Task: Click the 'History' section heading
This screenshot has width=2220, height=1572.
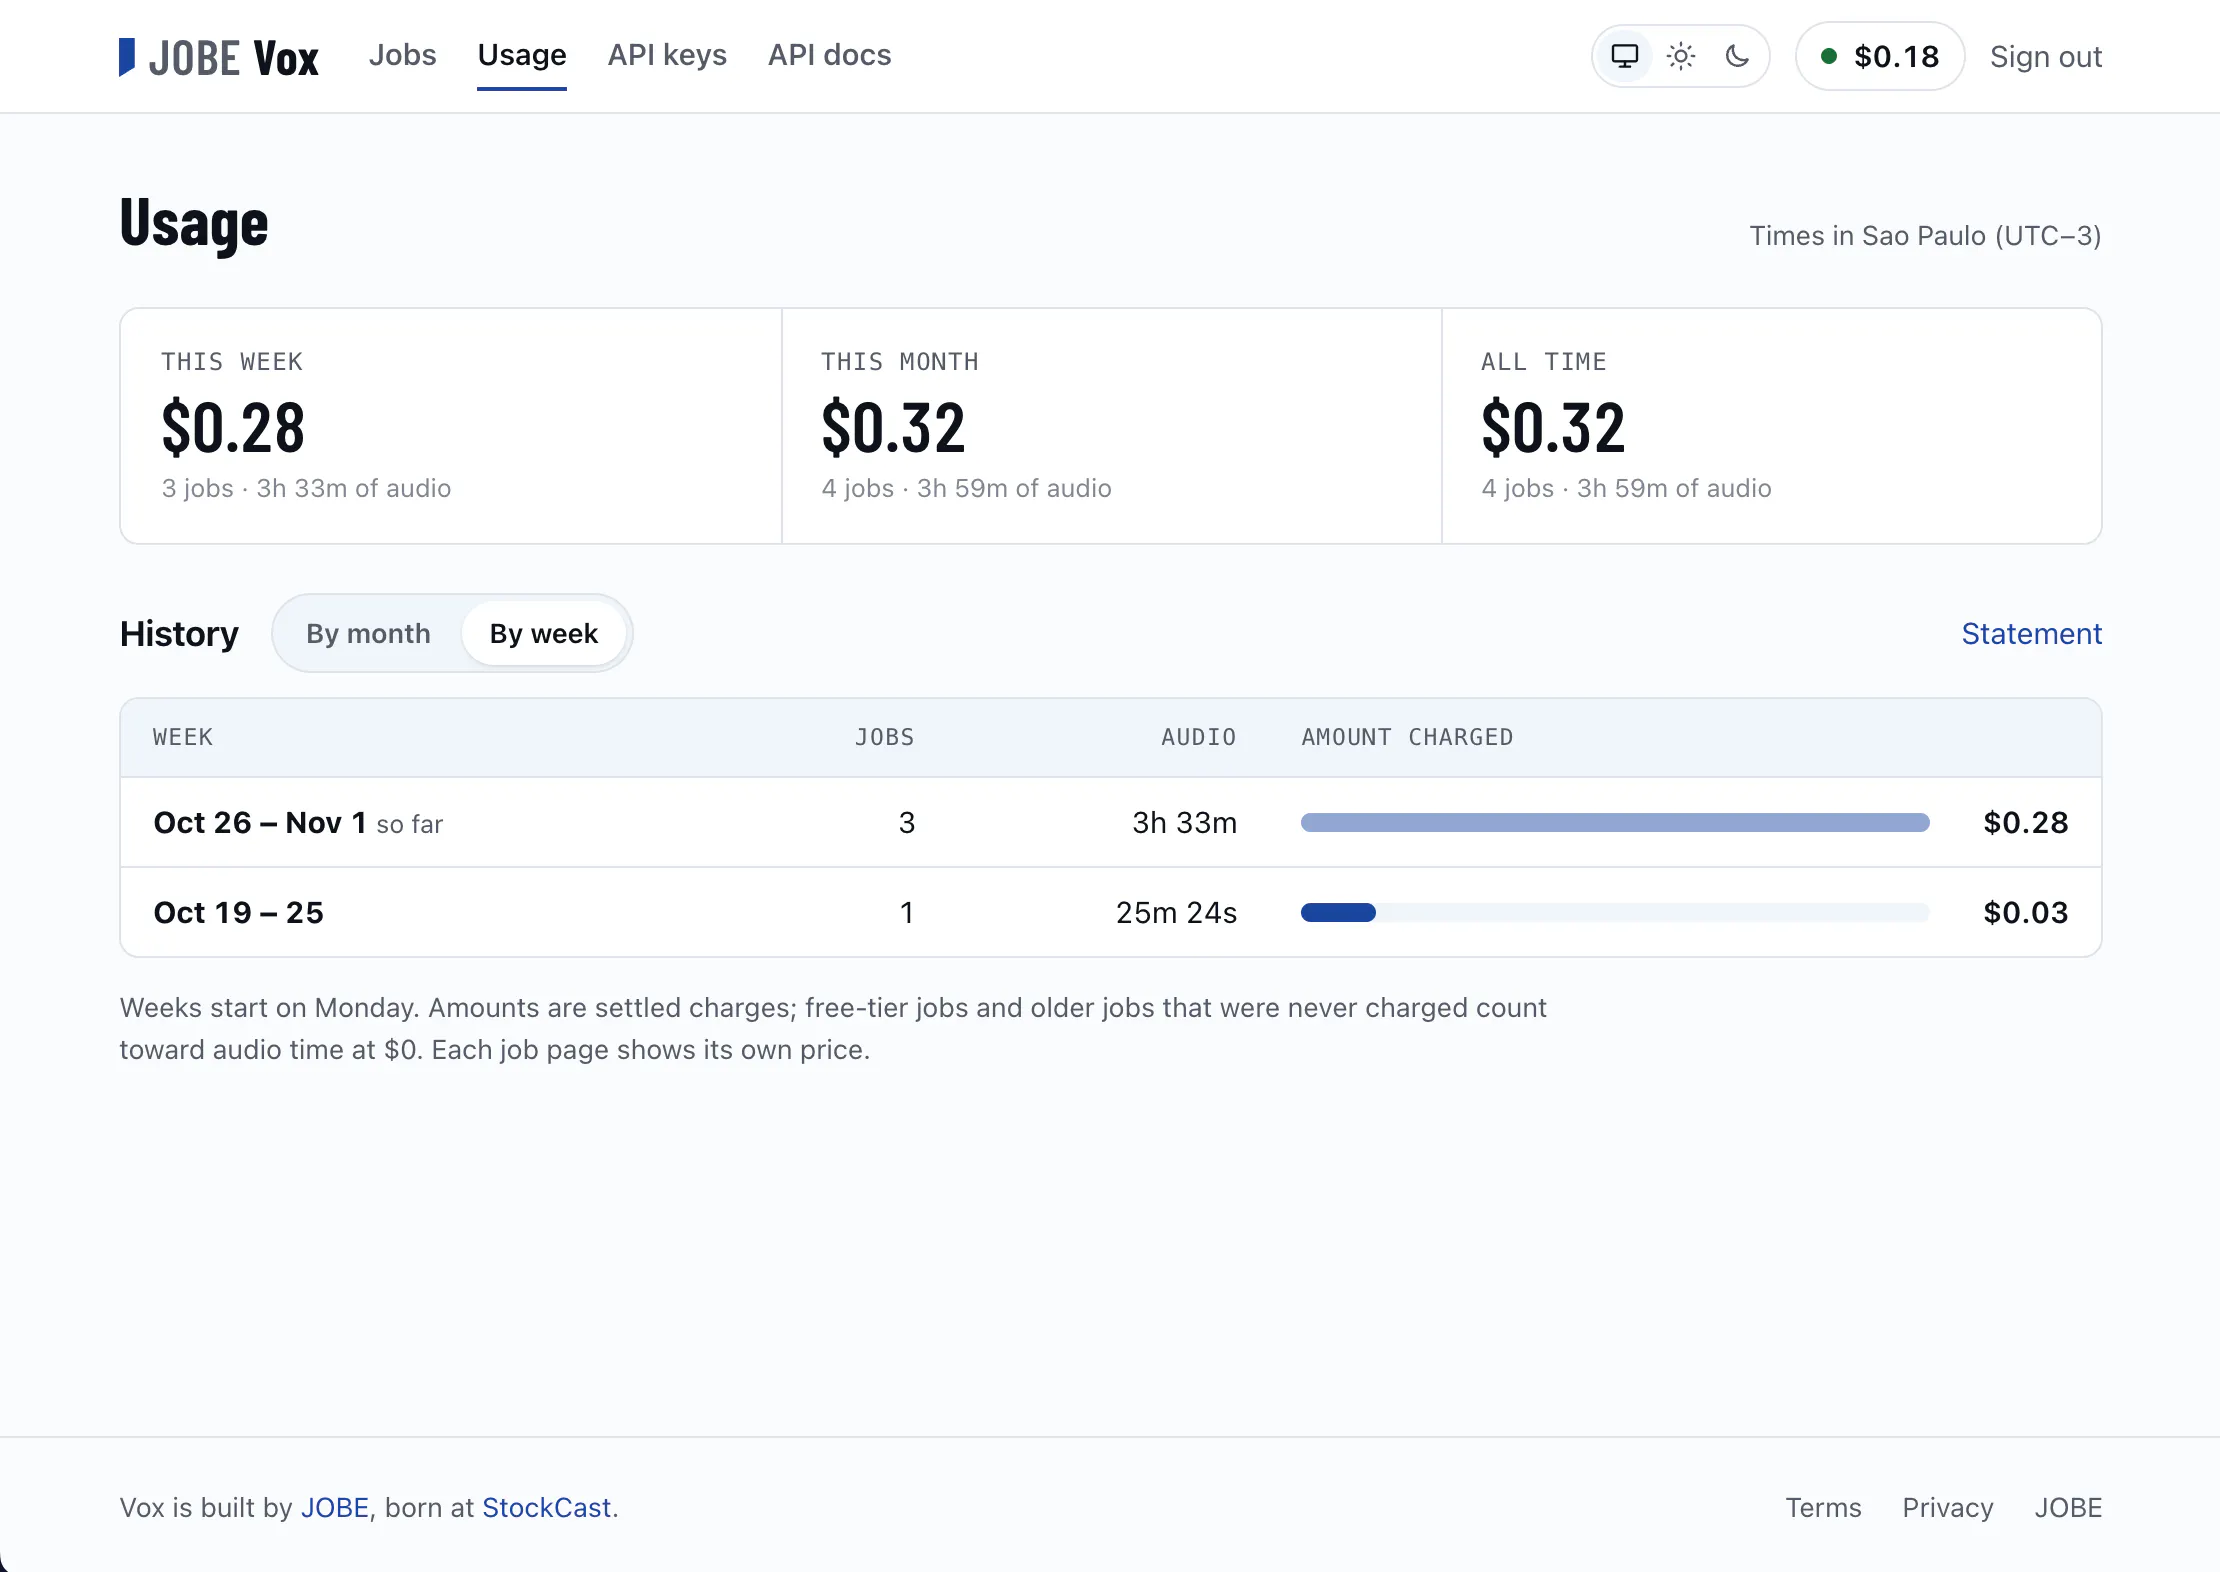Action: [x=179, y=634]
